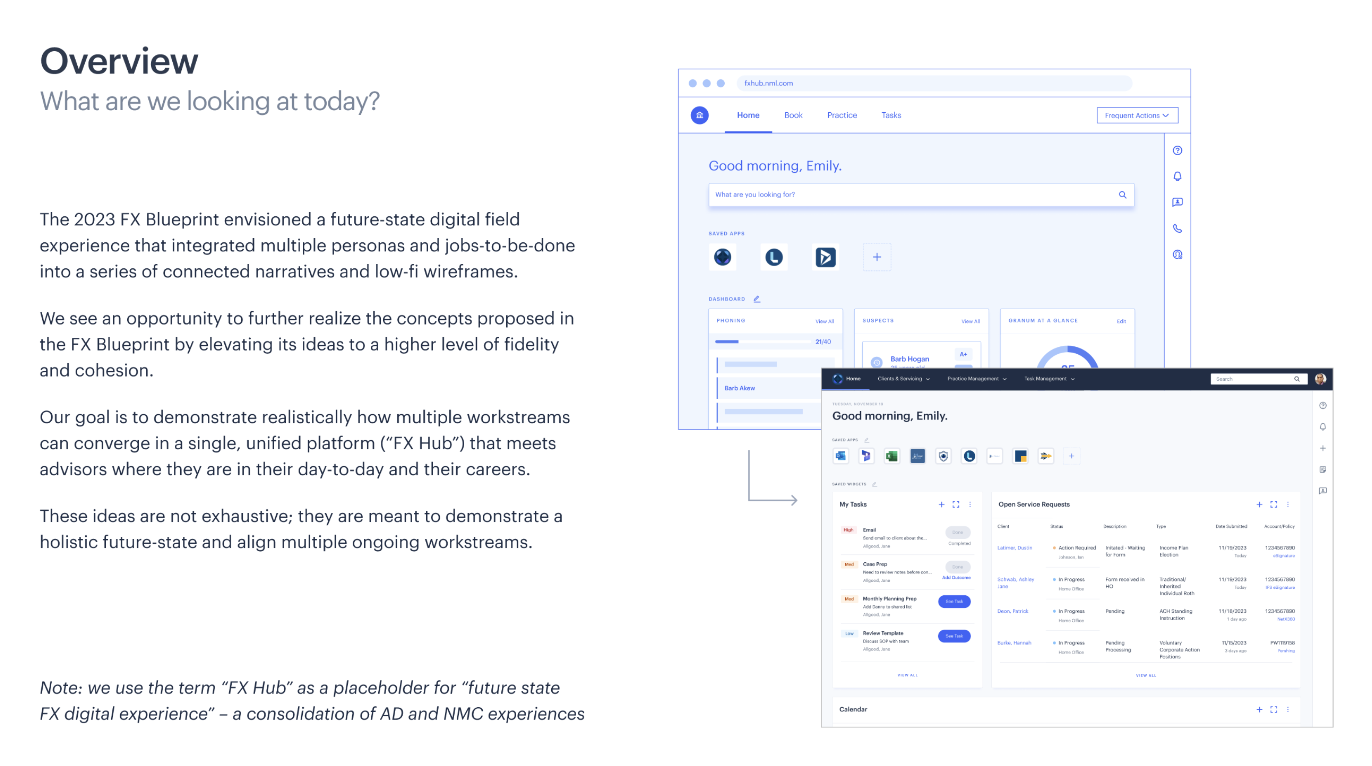Click the 'Barb Hogan' suspect card
1372x766 pixels.
point(921,357)
